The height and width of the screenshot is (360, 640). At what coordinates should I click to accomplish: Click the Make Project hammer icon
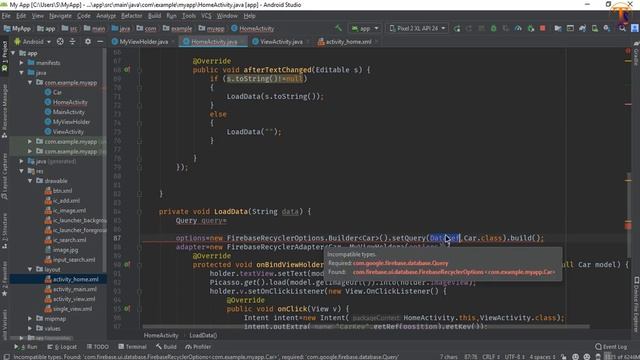338,28
